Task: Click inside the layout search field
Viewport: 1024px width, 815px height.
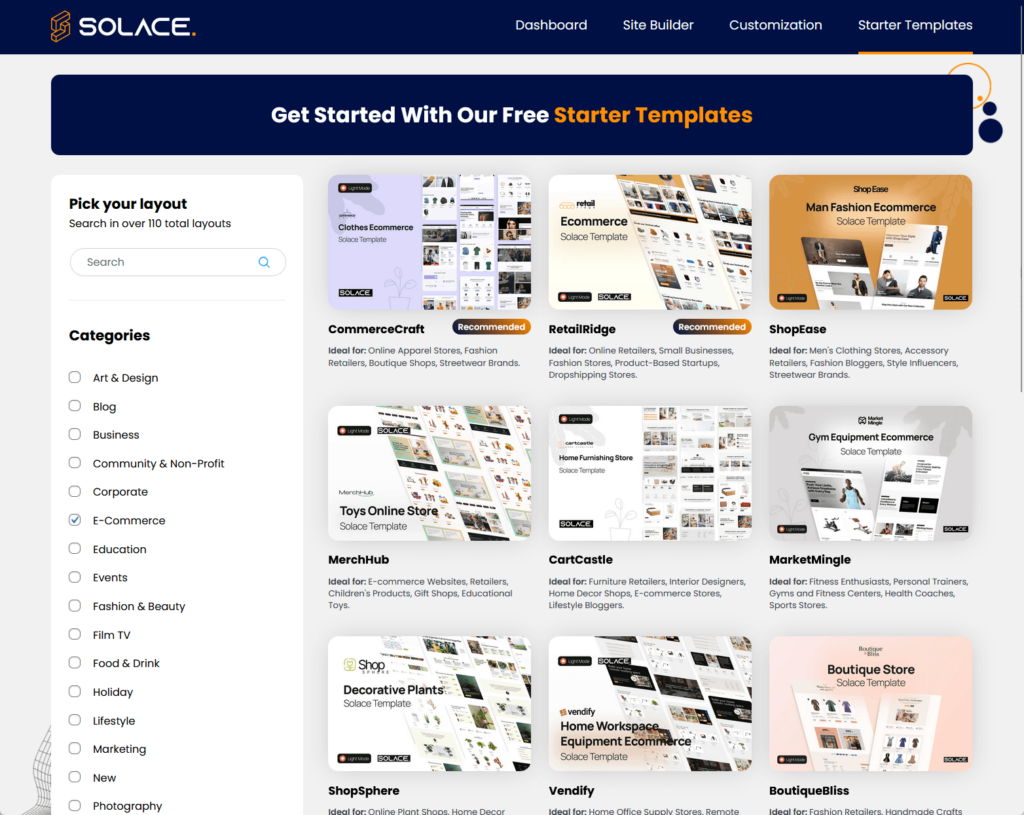Action: [160, 261]
